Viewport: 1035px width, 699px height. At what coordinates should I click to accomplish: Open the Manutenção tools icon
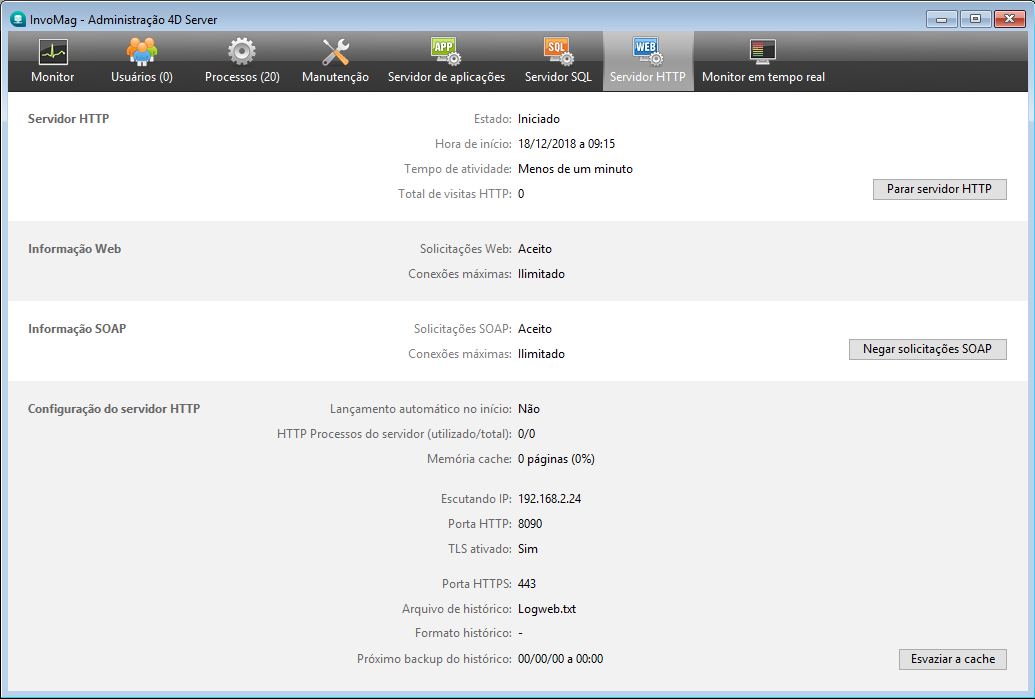[335, 51]
